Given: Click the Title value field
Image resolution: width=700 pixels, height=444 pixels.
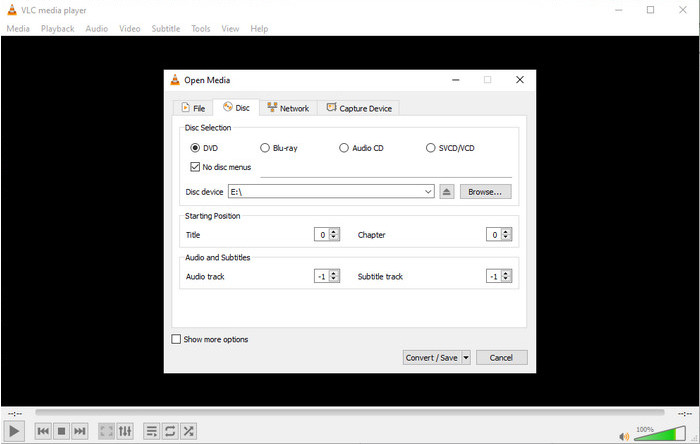Looking at the screenshot, I should click(x=322, y=235).
